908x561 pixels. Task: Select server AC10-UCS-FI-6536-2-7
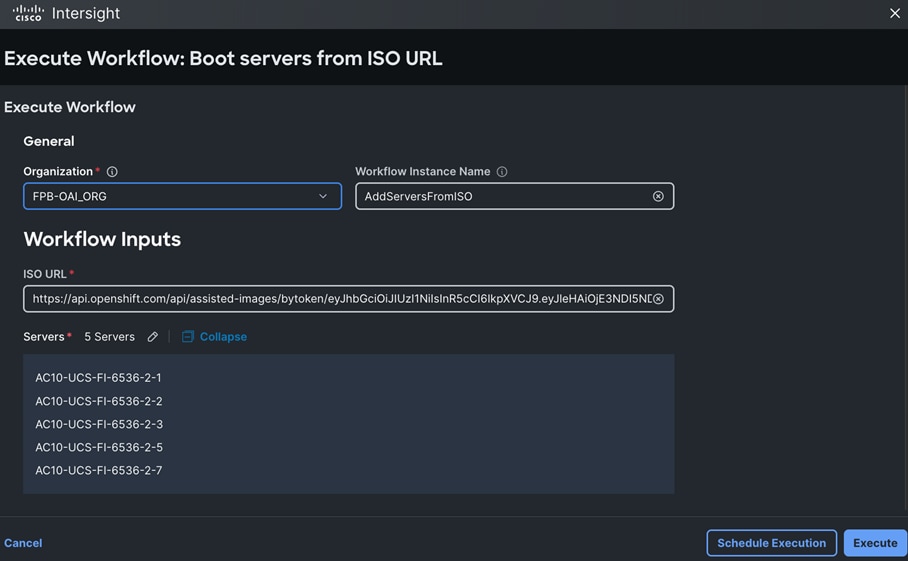[x=99, y=471]
